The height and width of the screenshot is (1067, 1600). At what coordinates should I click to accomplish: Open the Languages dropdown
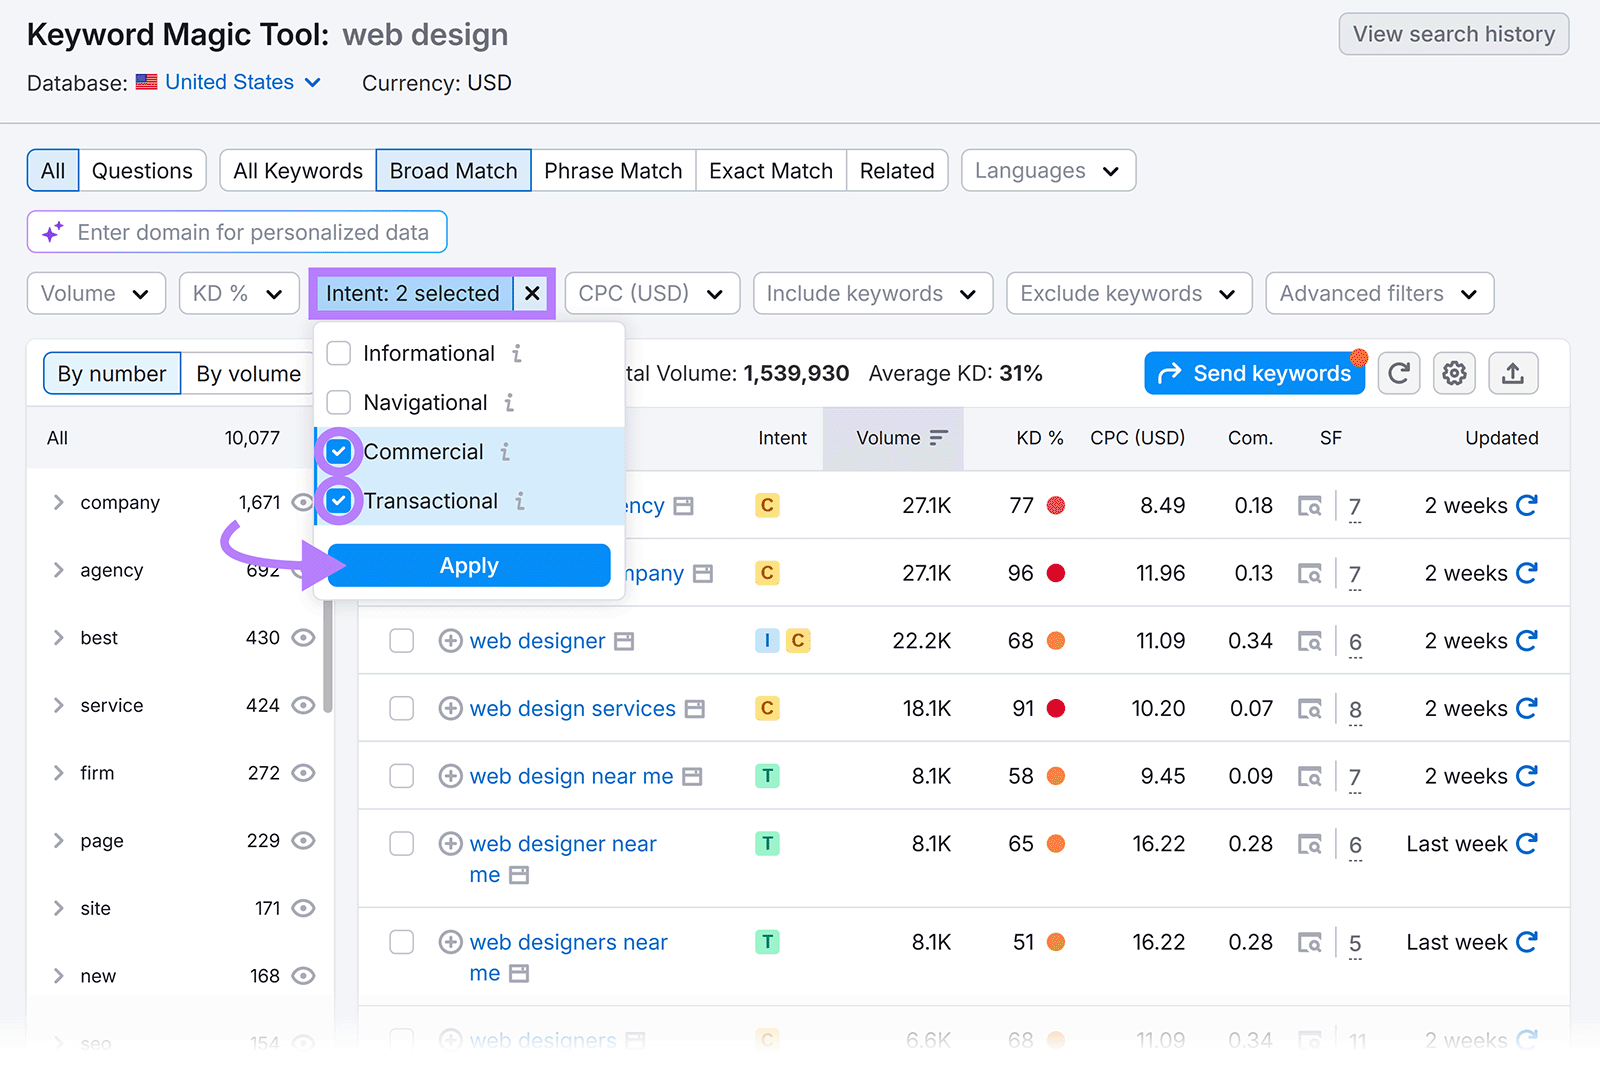[x=1048, y=171]
